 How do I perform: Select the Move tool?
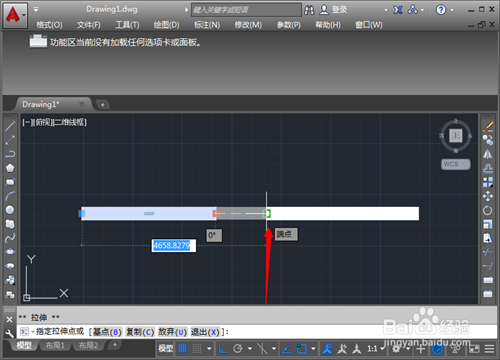tap(488, 196)
